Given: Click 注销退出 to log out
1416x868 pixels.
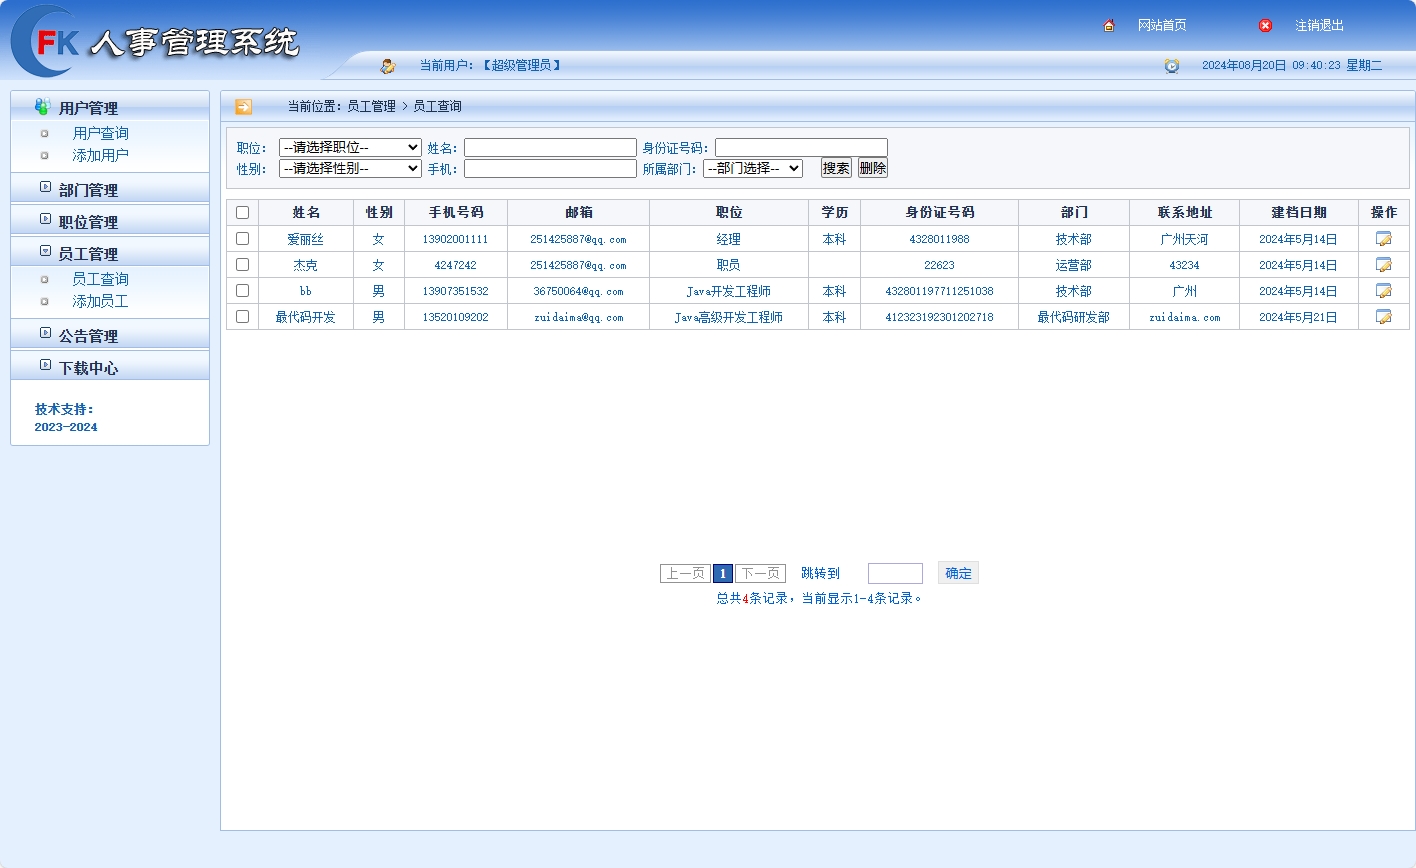Looking at the screenshot, I should coord(1319,25).
